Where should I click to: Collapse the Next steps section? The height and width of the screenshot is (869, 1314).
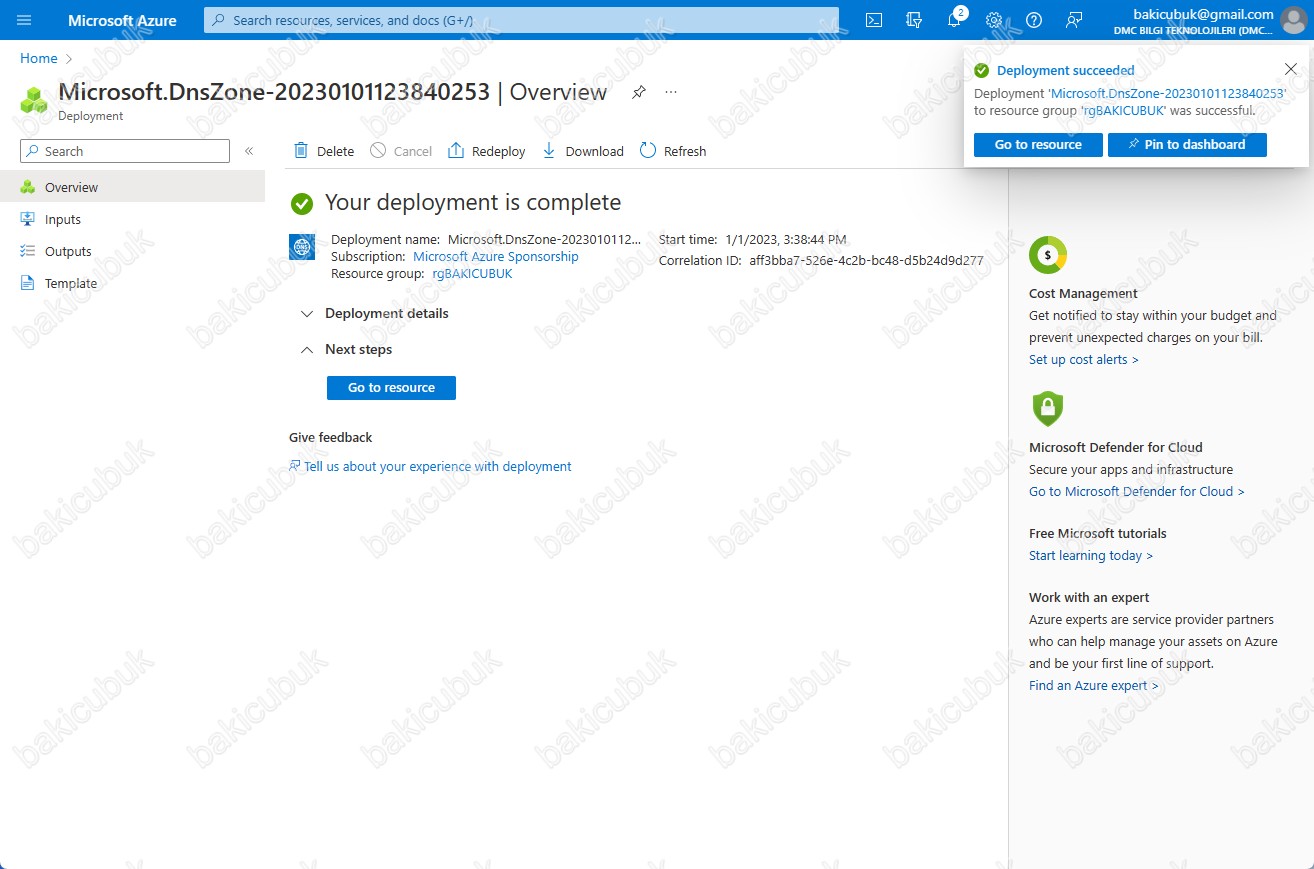point(347,349)
